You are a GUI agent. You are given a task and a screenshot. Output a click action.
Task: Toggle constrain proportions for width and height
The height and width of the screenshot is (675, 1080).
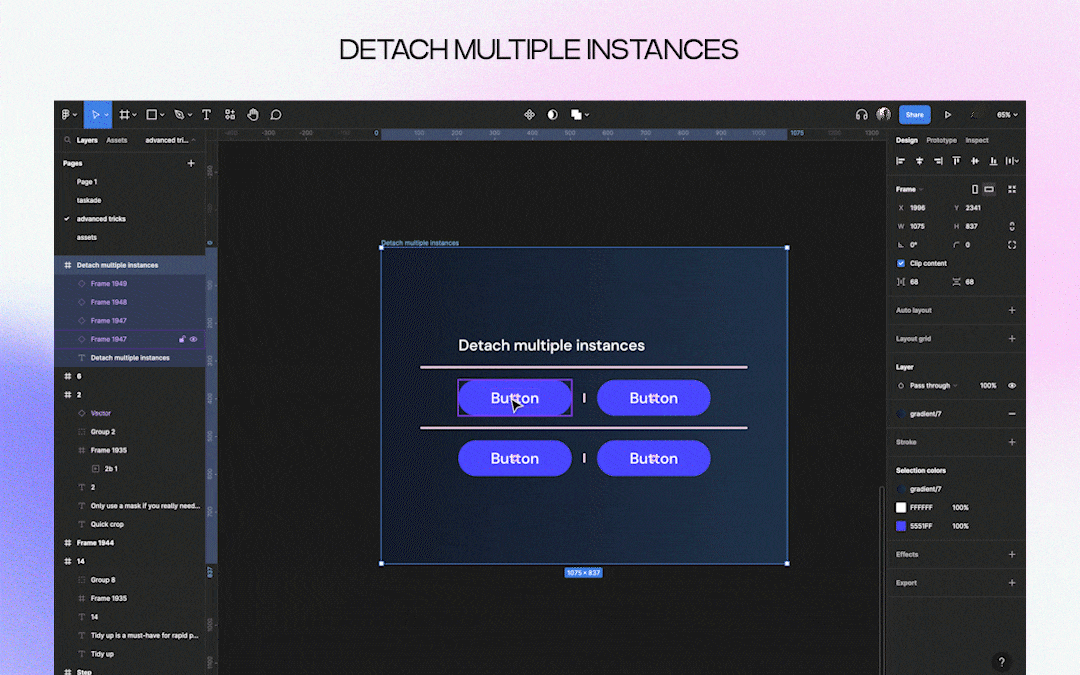(1012, 227)
